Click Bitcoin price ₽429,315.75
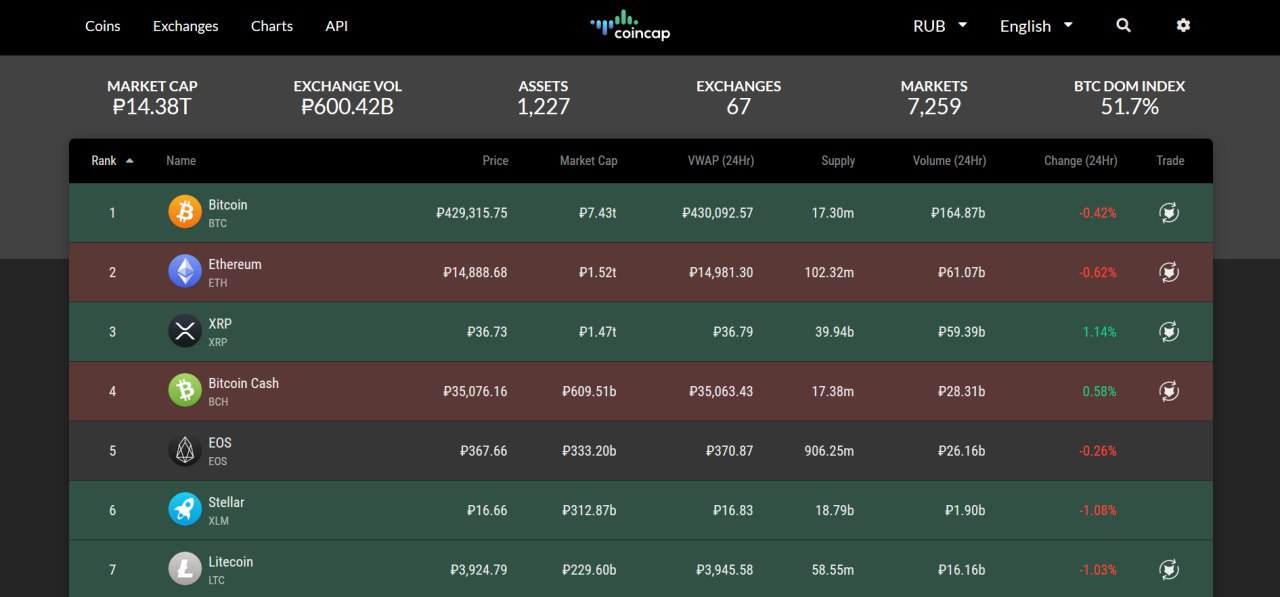The width and height of the screenshot is (1280, 597). (x=472, y=213)
